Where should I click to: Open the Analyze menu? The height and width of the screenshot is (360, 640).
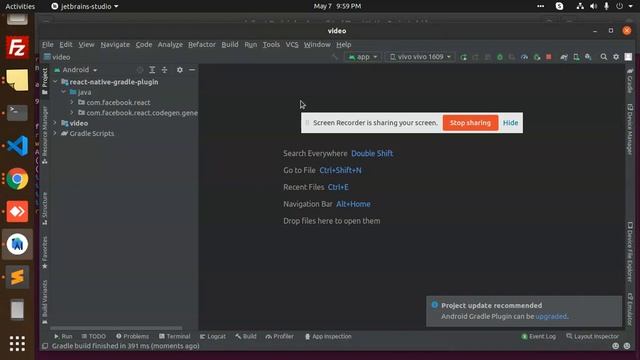coord(170,44)
